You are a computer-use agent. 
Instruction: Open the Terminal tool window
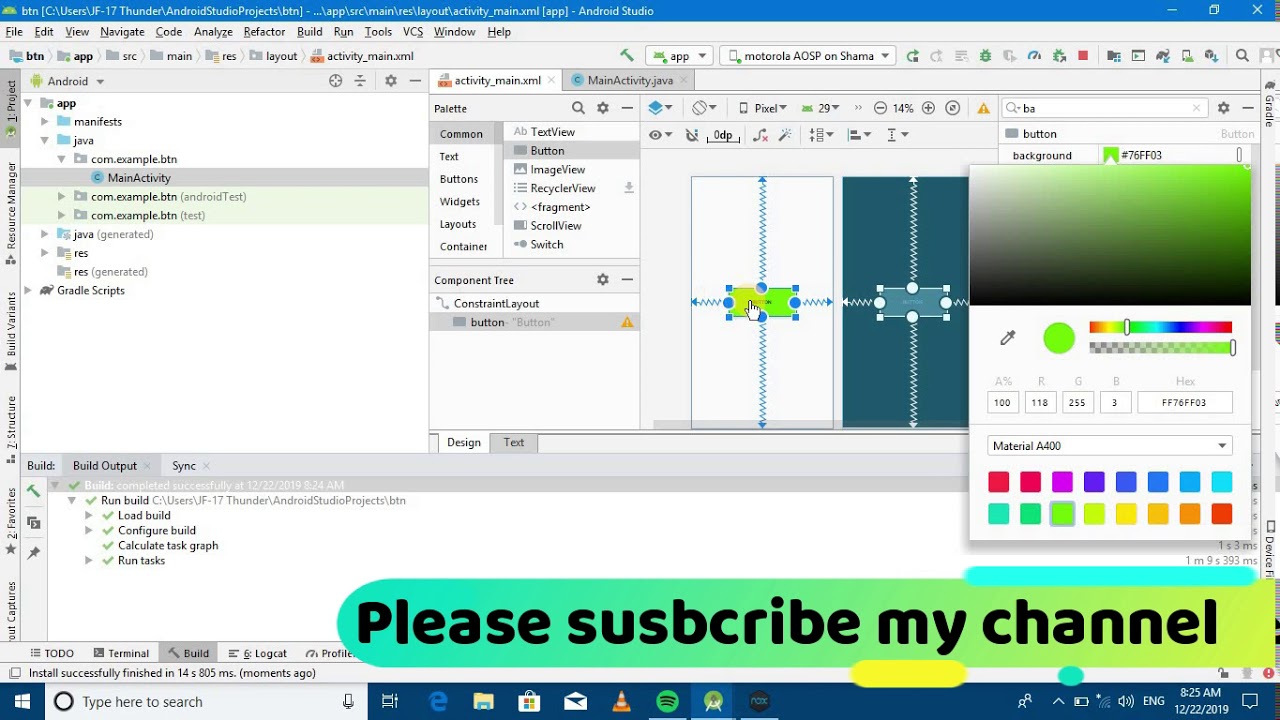(121, 653)
